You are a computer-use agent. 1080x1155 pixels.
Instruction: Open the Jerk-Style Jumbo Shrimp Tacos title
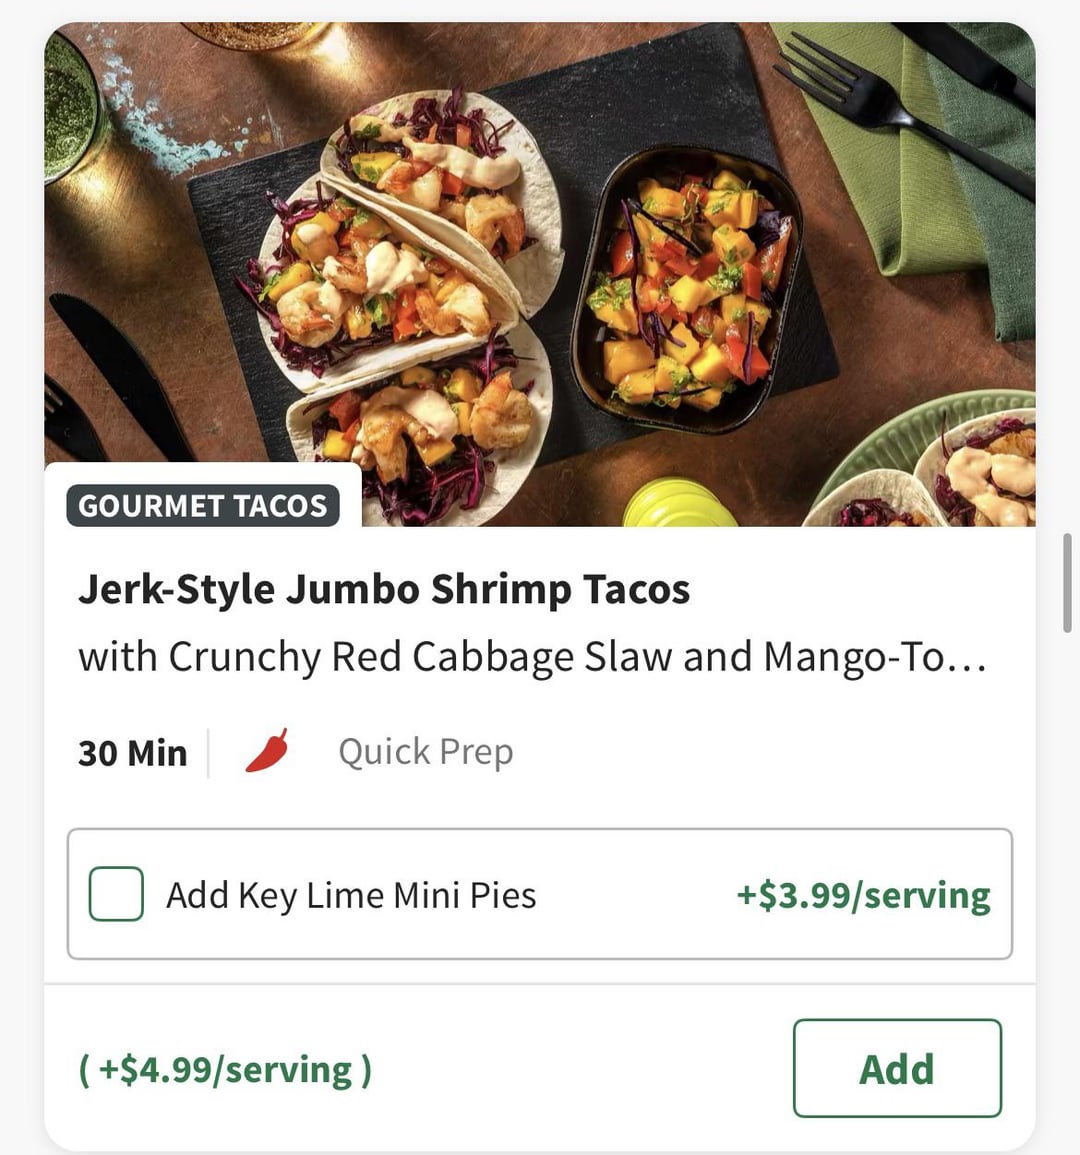(384, 589)
